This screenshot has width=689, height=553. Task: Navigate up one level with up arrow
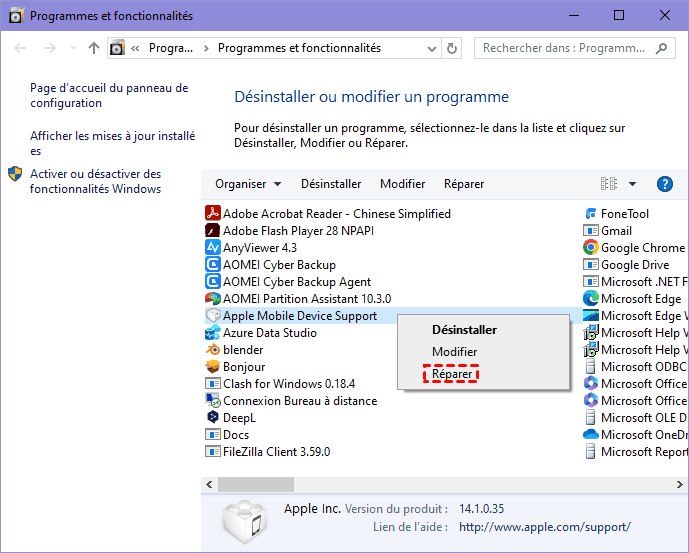coord(94,48)
